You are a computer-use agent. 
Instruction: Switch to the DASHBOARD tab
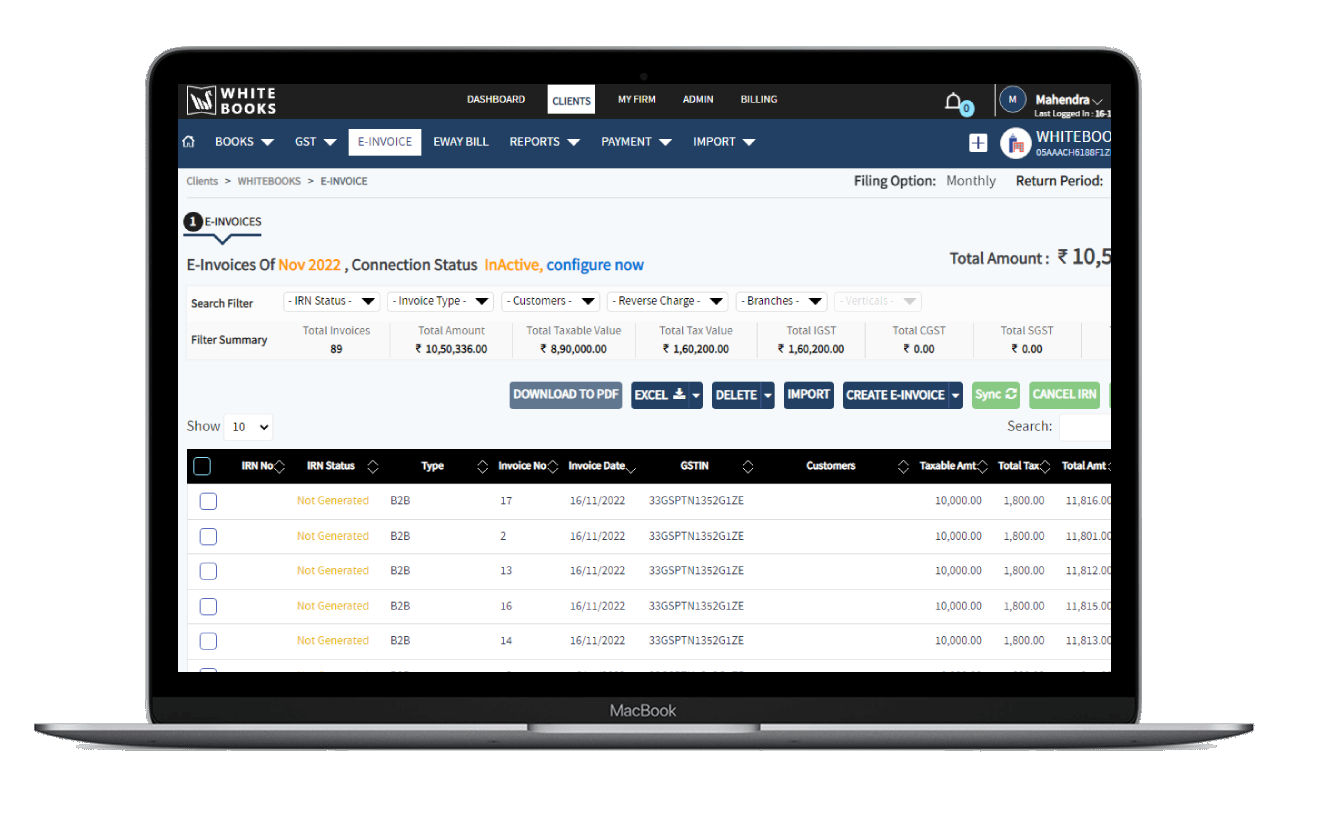click(x=495, y=100)
